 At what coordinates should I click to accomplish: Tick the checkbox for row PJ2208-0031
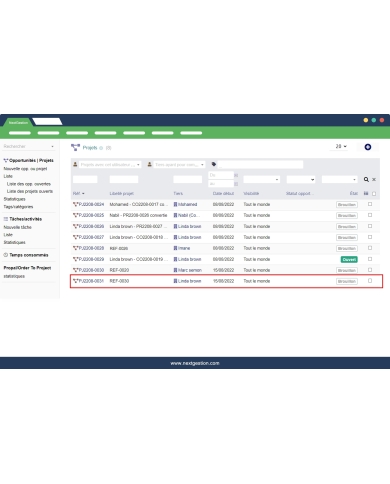[x=370, y=281]
